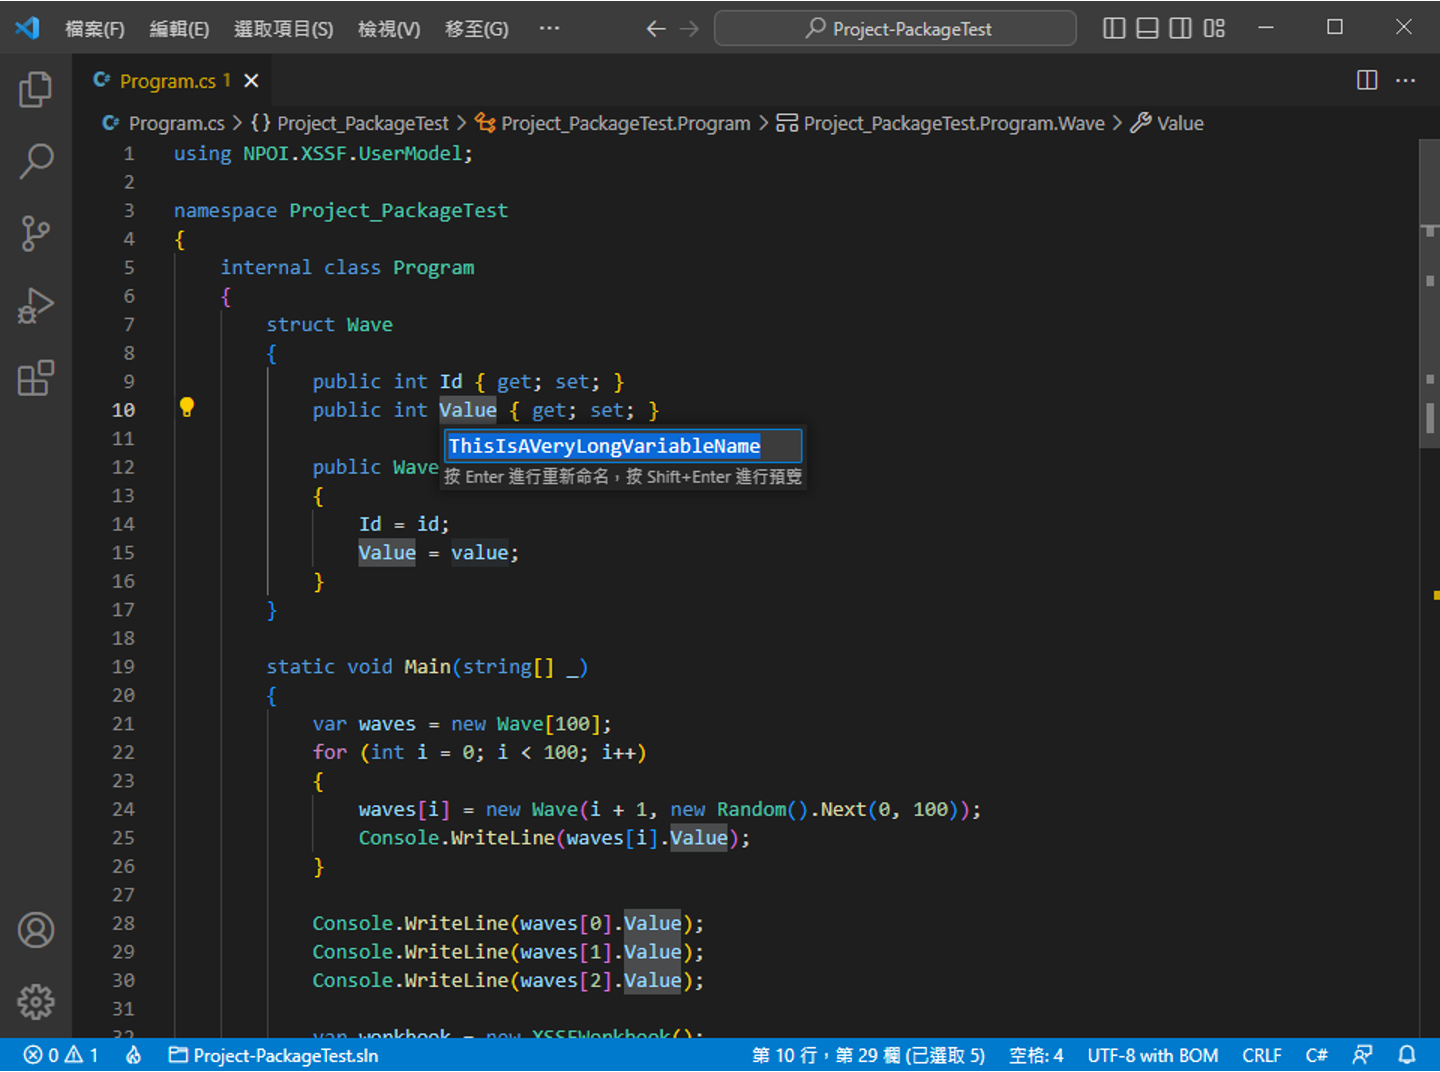The image size is (1440, 1072).
Task: Click line and column indicator 第 10 行
Action: [x=868, y=1055]
